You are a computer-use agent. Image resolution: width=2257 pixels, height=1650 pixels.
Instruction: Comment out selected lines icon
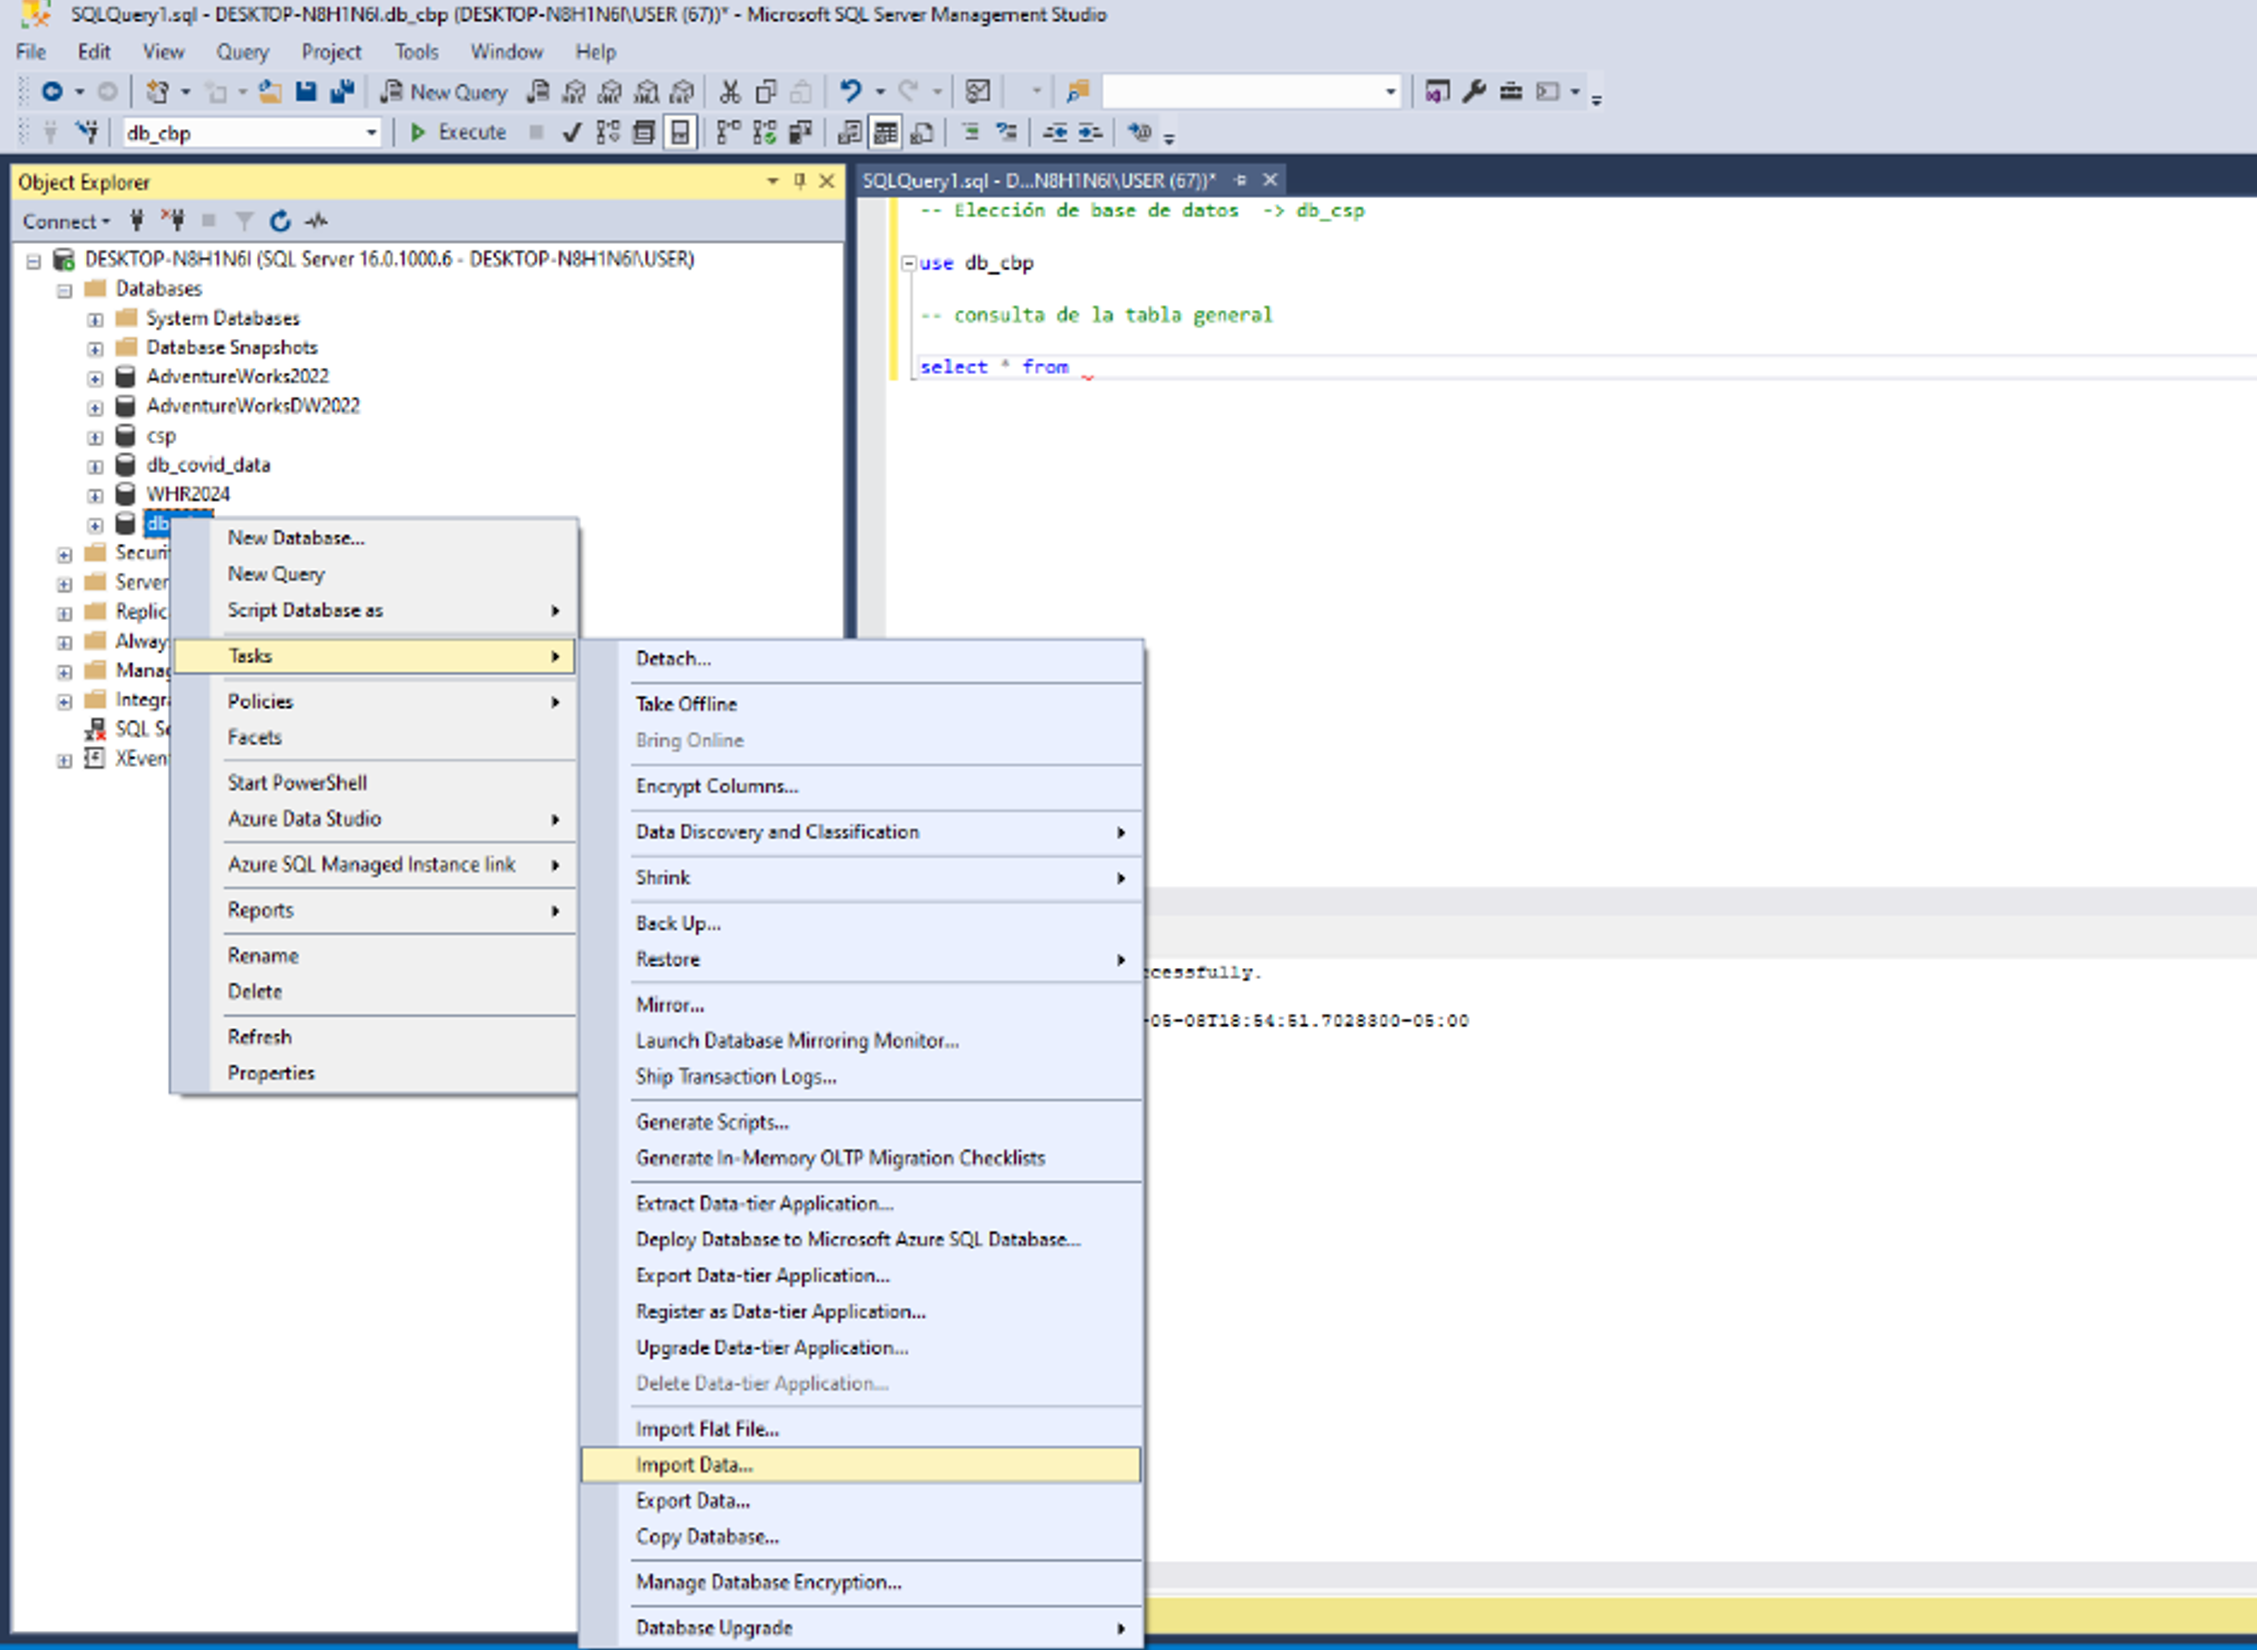(970, 132)
